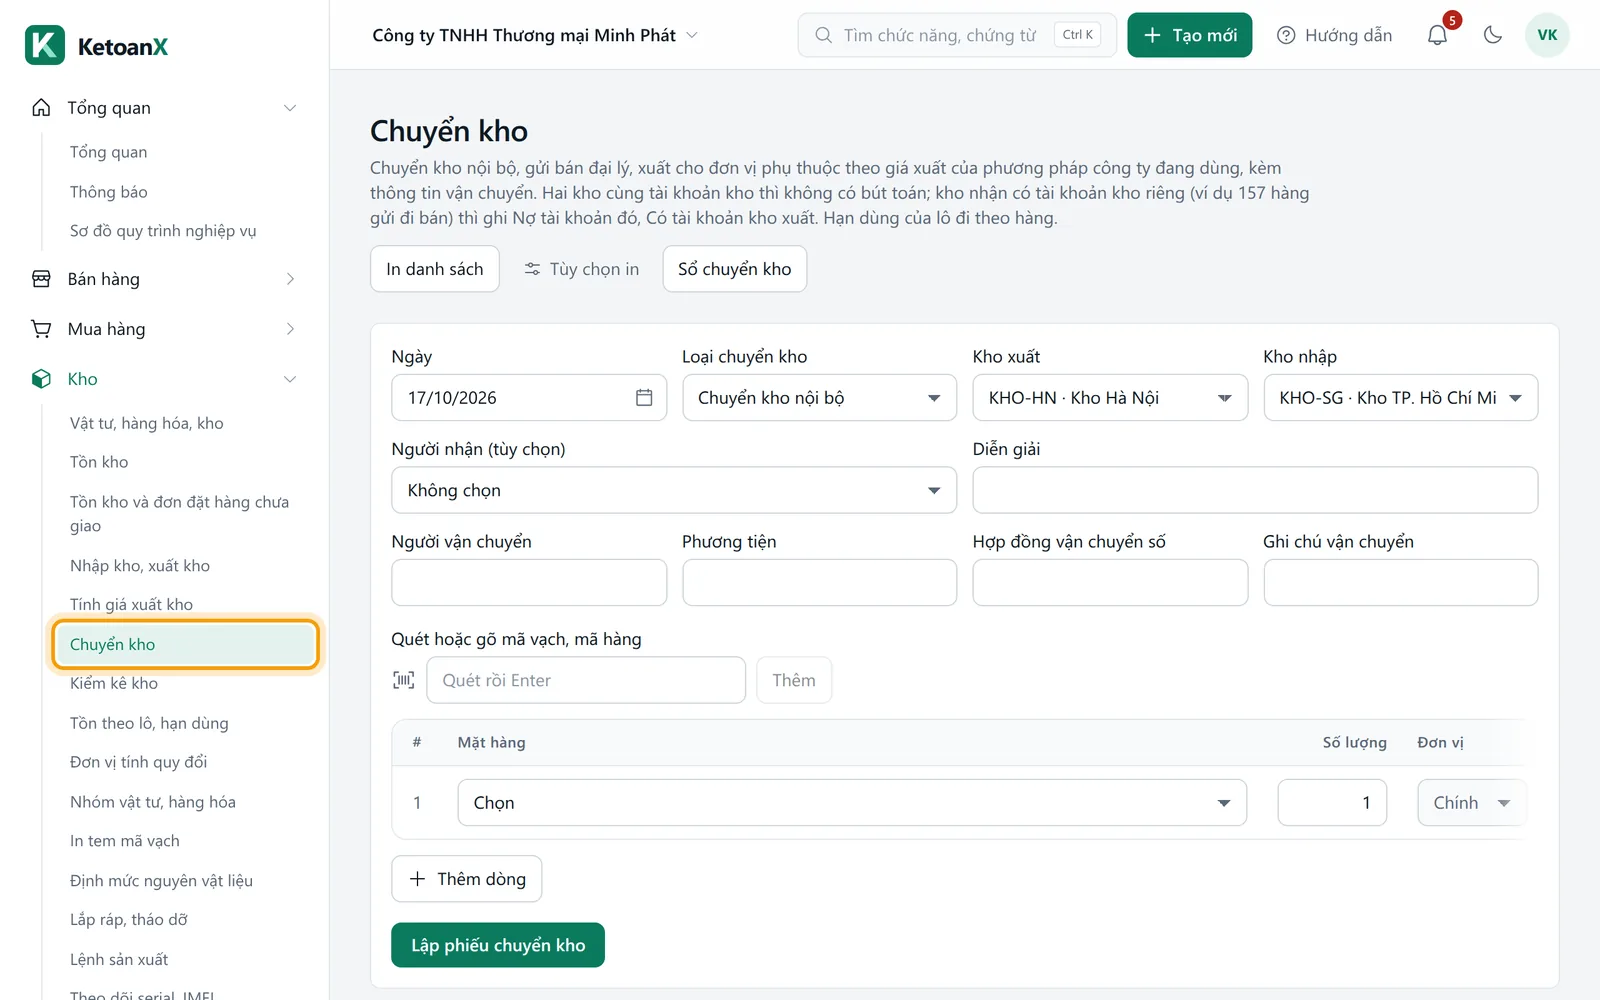Click the KetoanX logo icon
The image size is (1600, 1000).
tap(45, 45)
